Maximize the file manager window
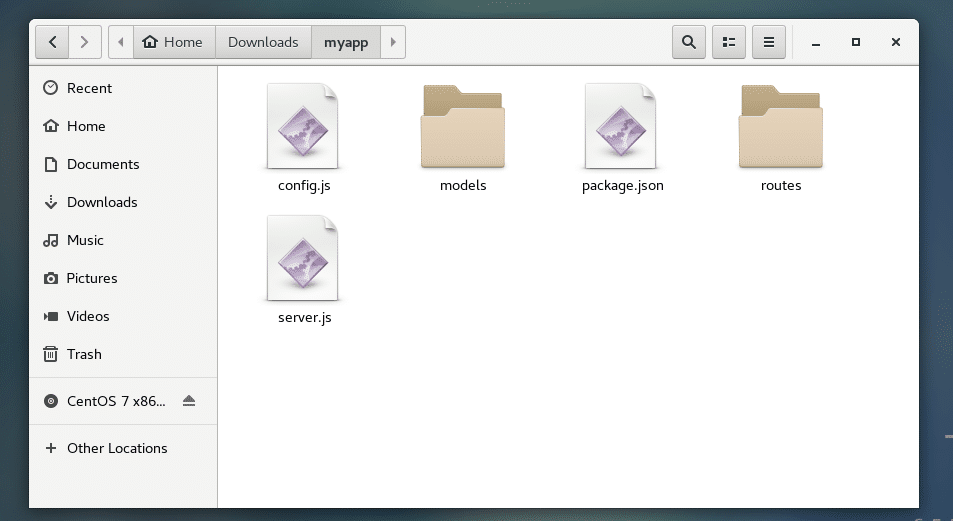 pos(856,42)
